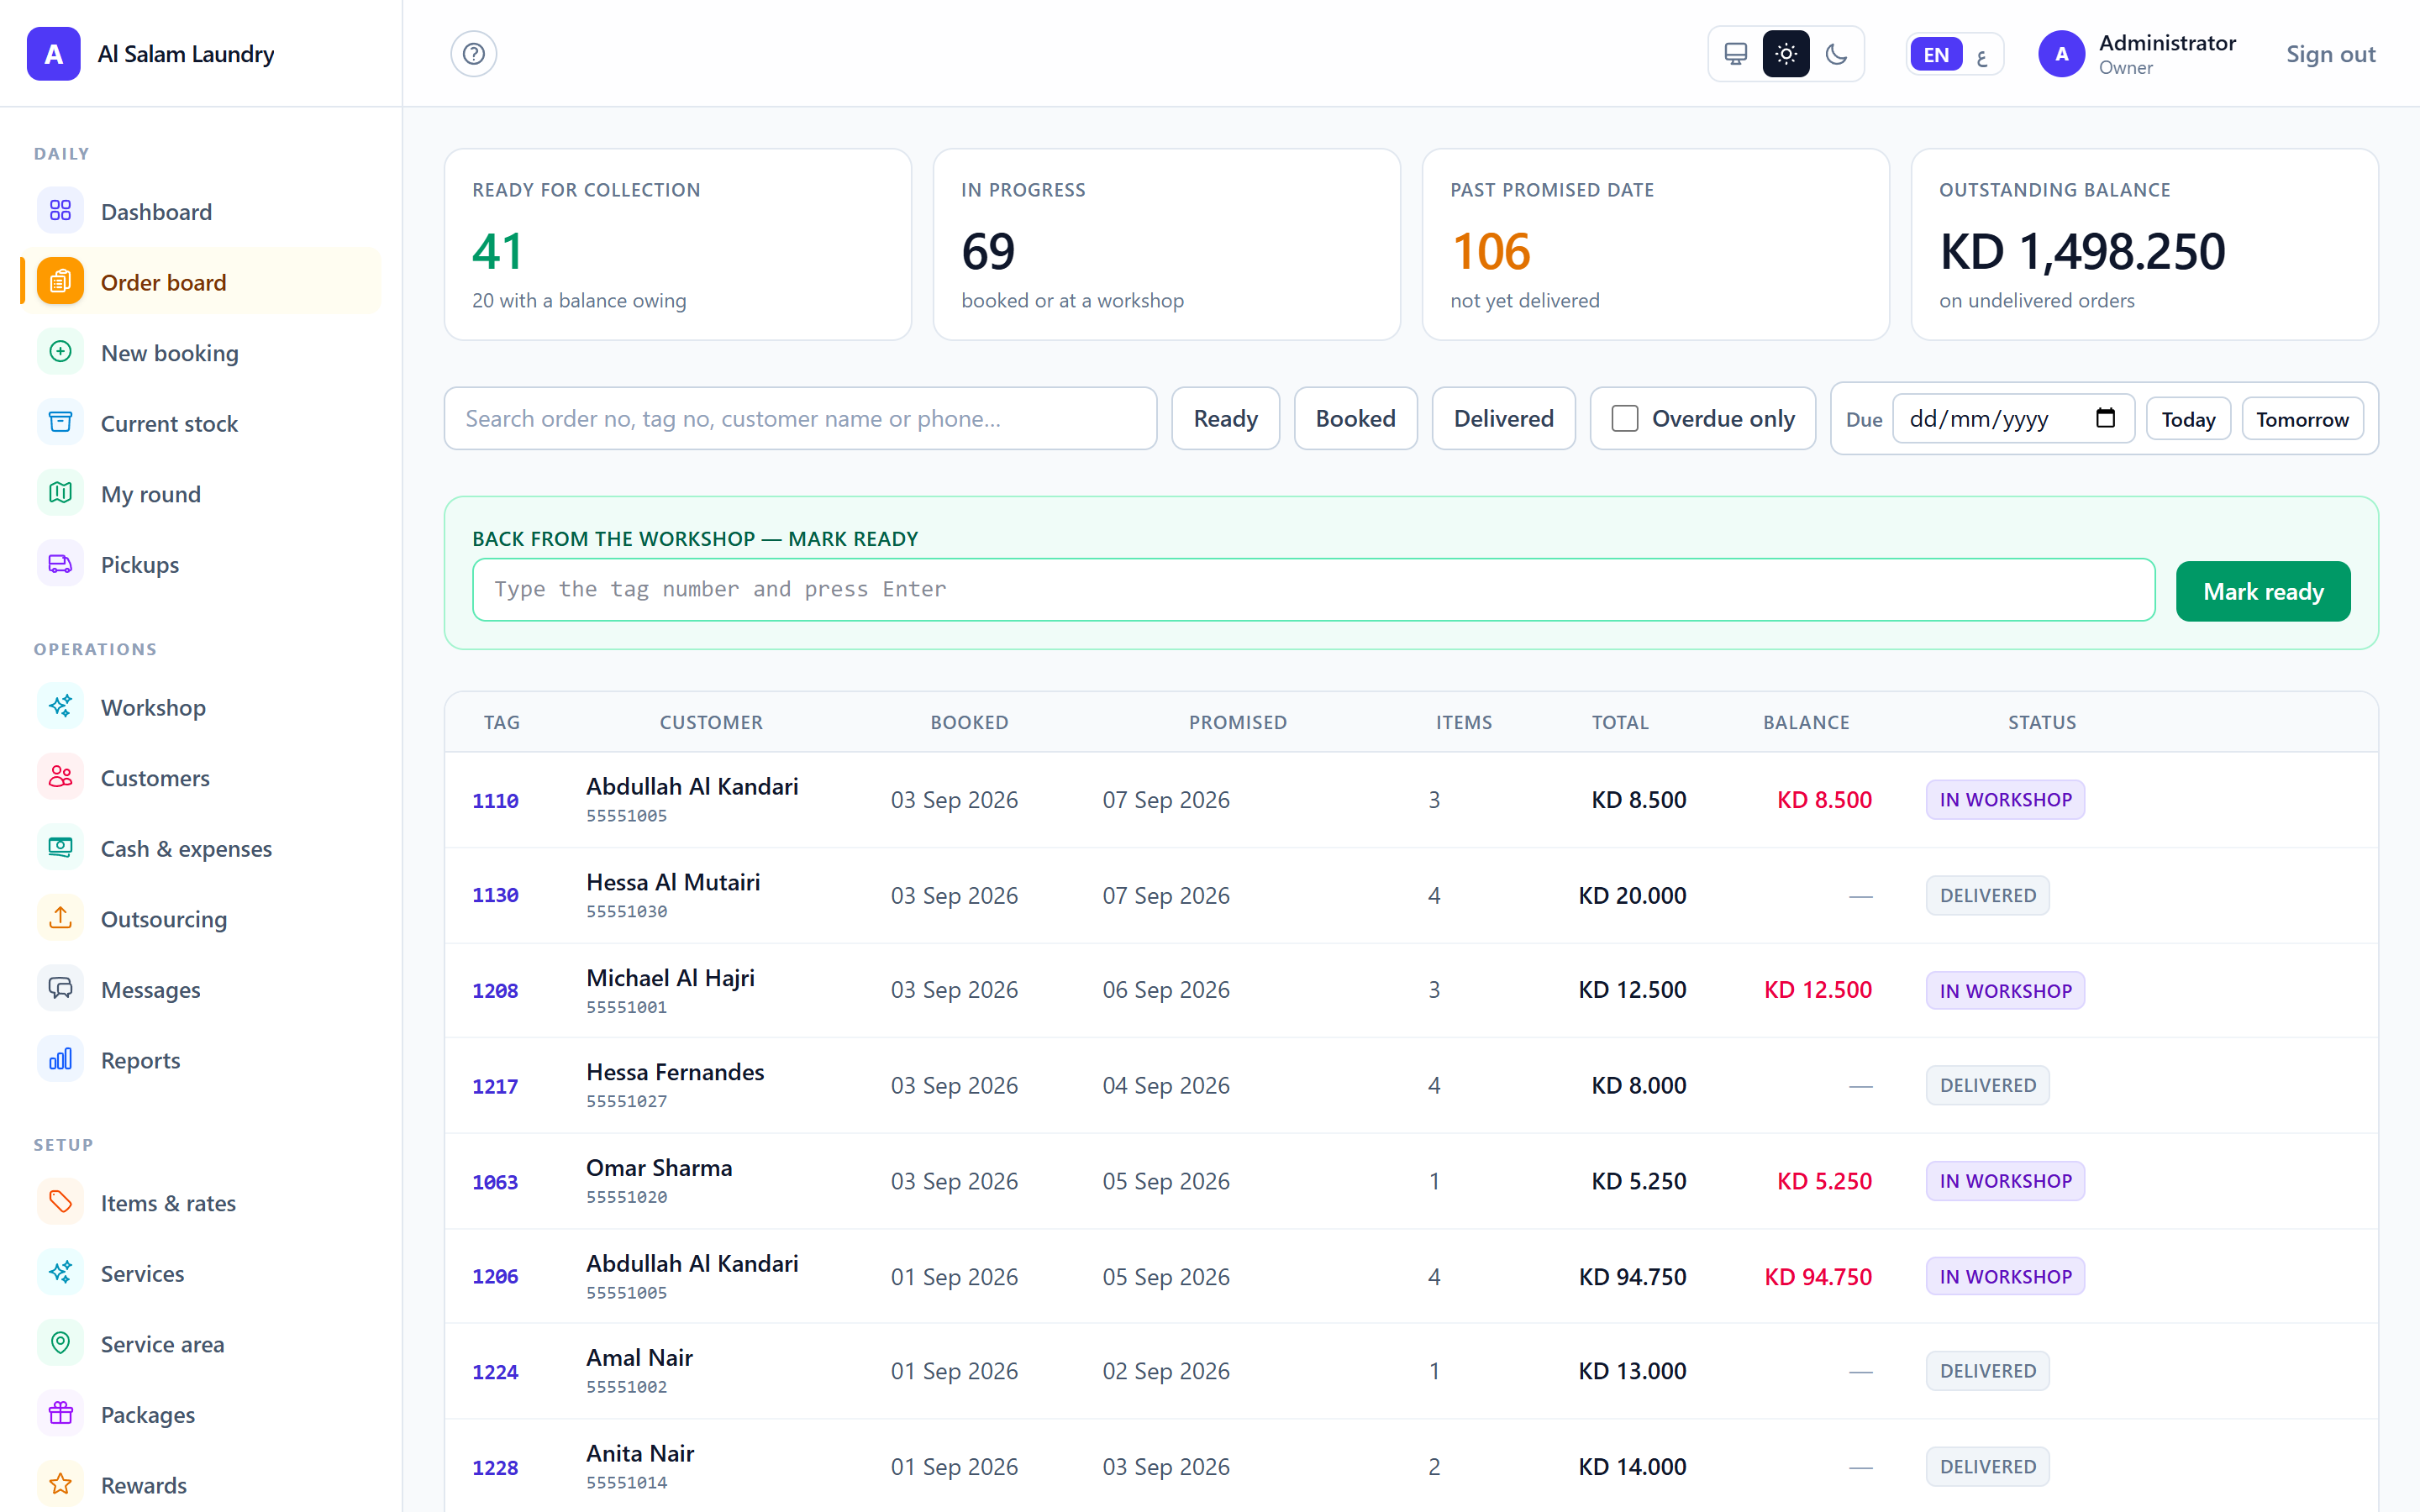2420x1512 pixels.
Task: Open order tag 1063
Action: coord(495,1182)
